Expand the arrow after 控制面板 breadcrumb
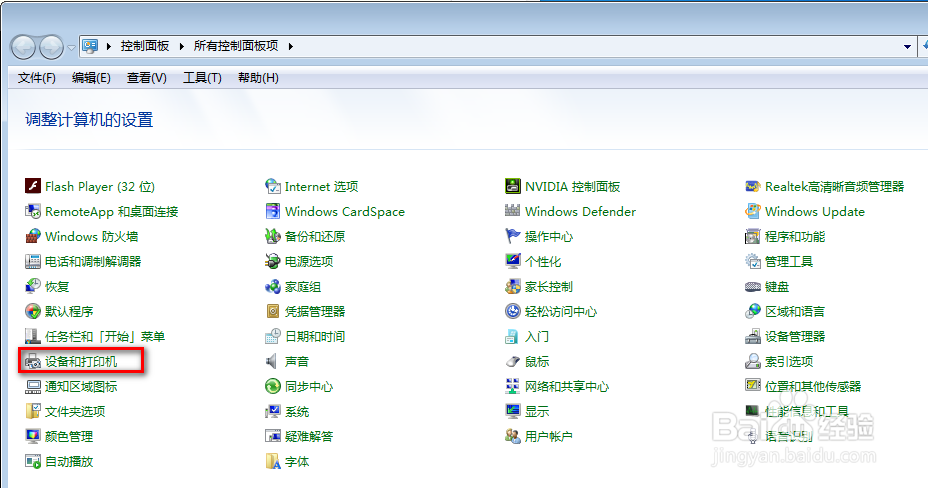Screen dimensions: 928x488 (x=181, y=46)
